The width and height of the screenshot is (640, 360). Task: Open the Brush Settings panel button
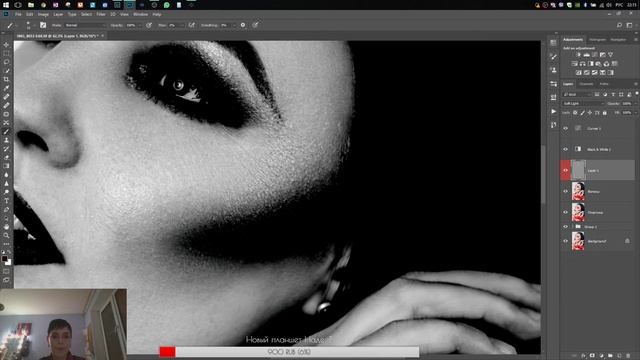43,25
